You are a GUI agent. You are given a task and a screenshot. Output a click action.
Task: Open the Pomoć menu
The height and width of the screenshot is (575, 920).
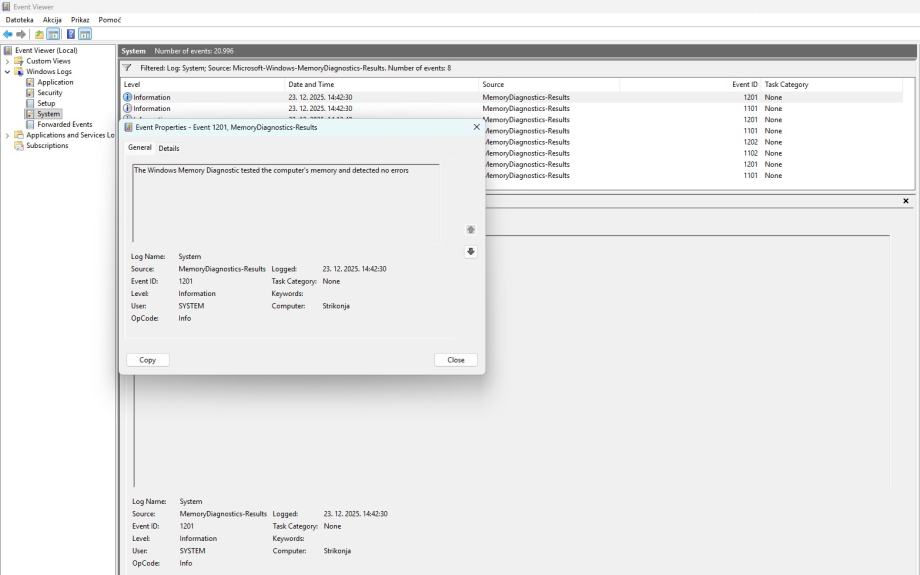click(x=110, y=20)
